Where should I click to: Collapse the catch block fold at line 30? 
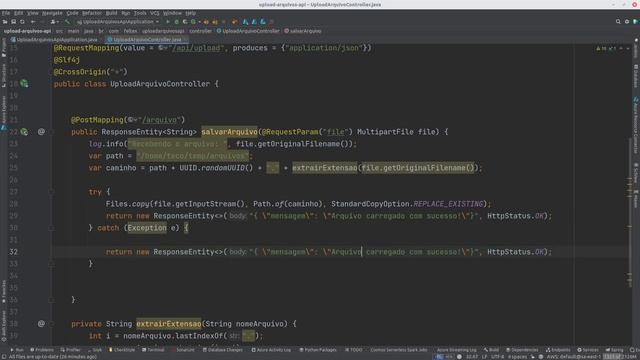[51, 228]
